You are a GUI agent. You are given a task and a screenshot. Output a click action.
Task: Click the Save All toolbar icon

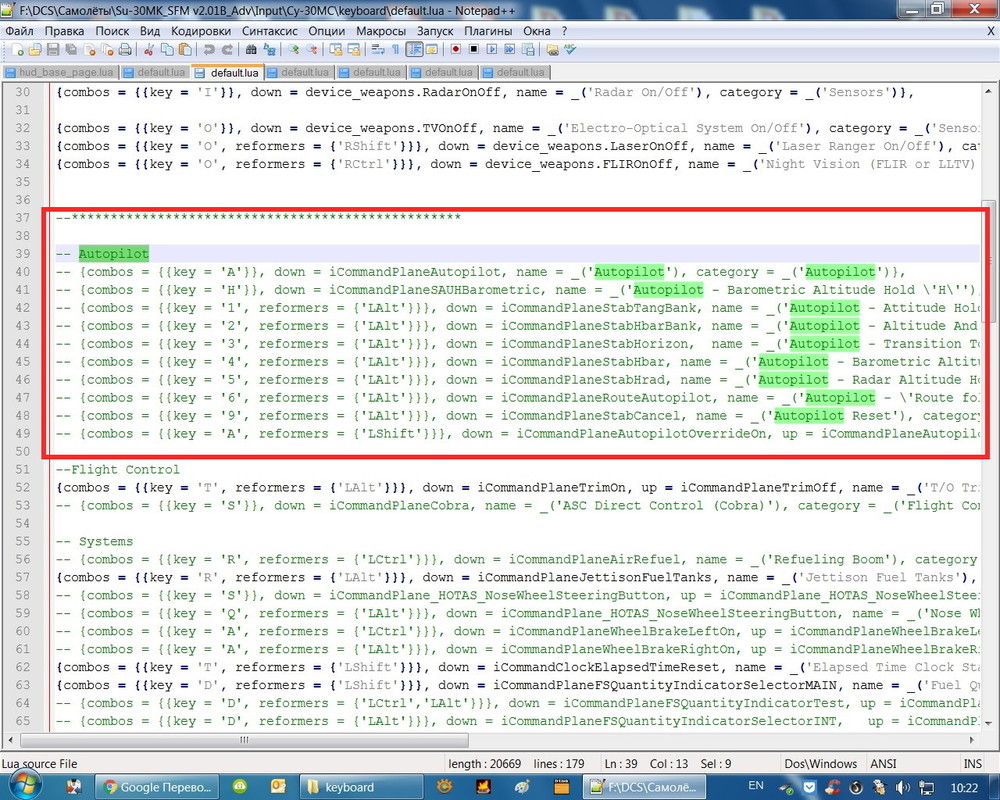pyautogui.click(x=71, y=49)
